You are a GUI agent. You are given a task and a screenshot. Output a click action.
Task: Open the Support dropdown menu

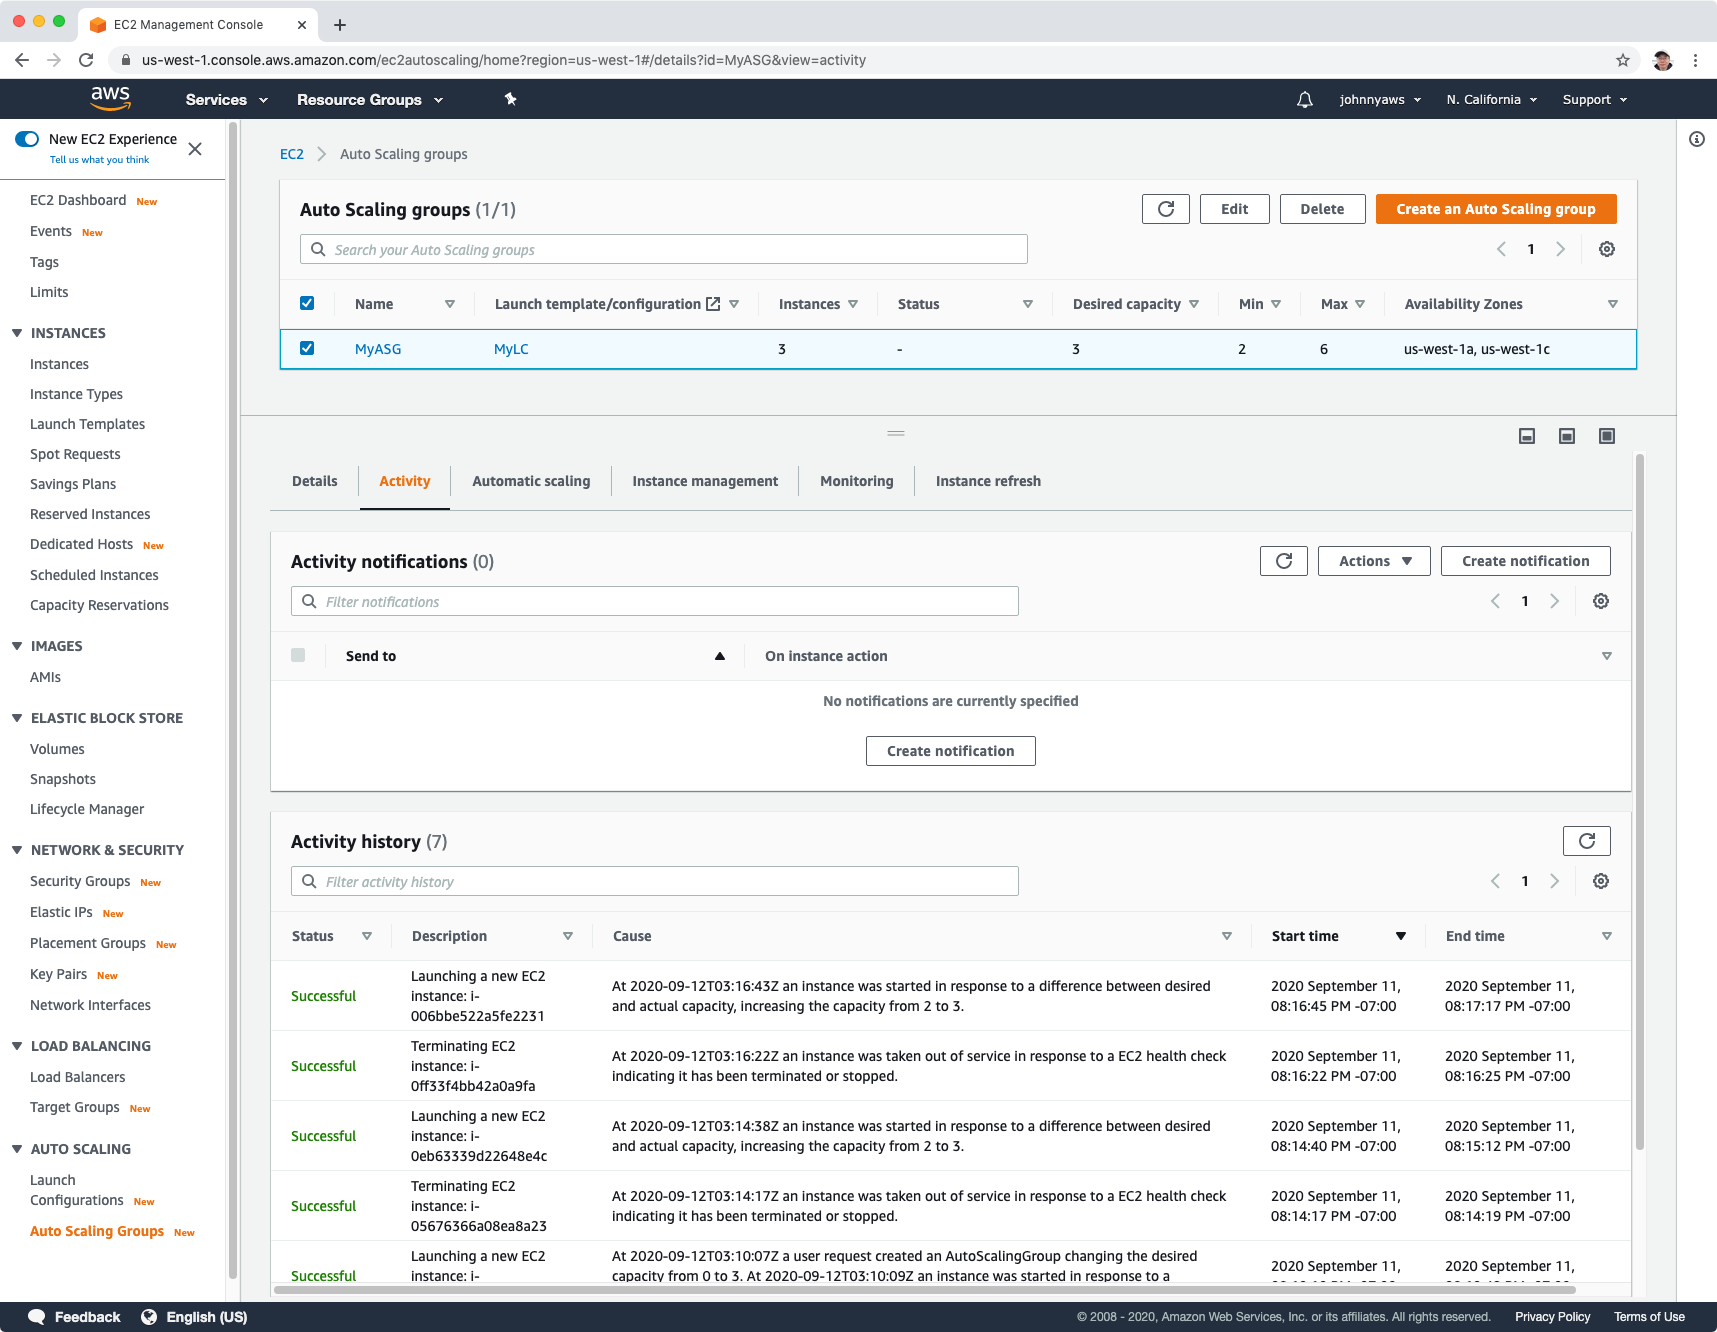click(1595, 100)
